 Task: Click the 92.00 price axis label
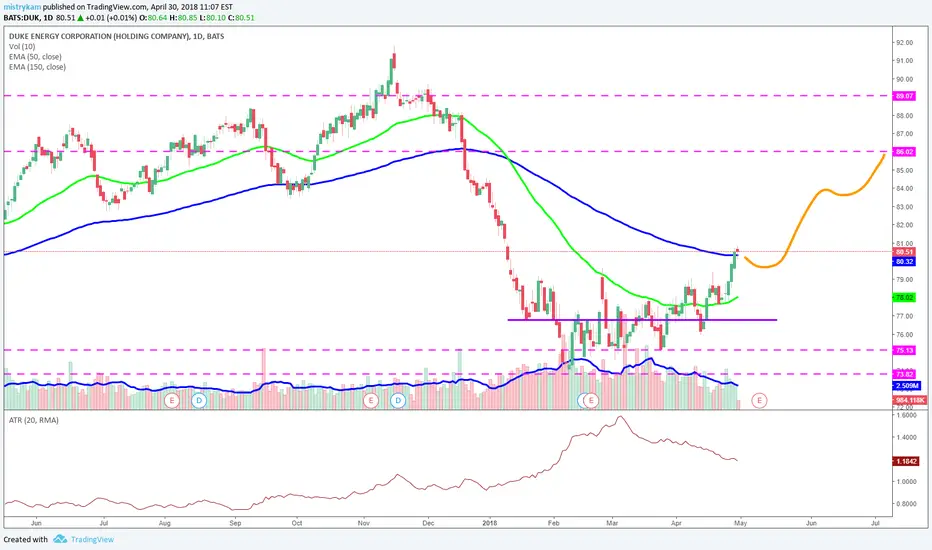click(x=905, y=43)
